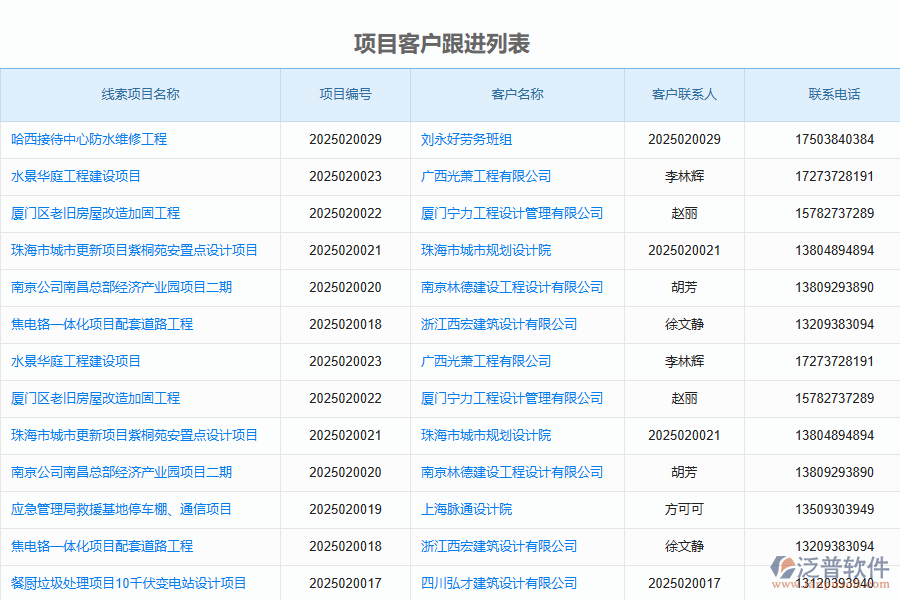
Task: Click the 线索项目名称 column header
Action: pyautogui.click(x=141, y=94)
